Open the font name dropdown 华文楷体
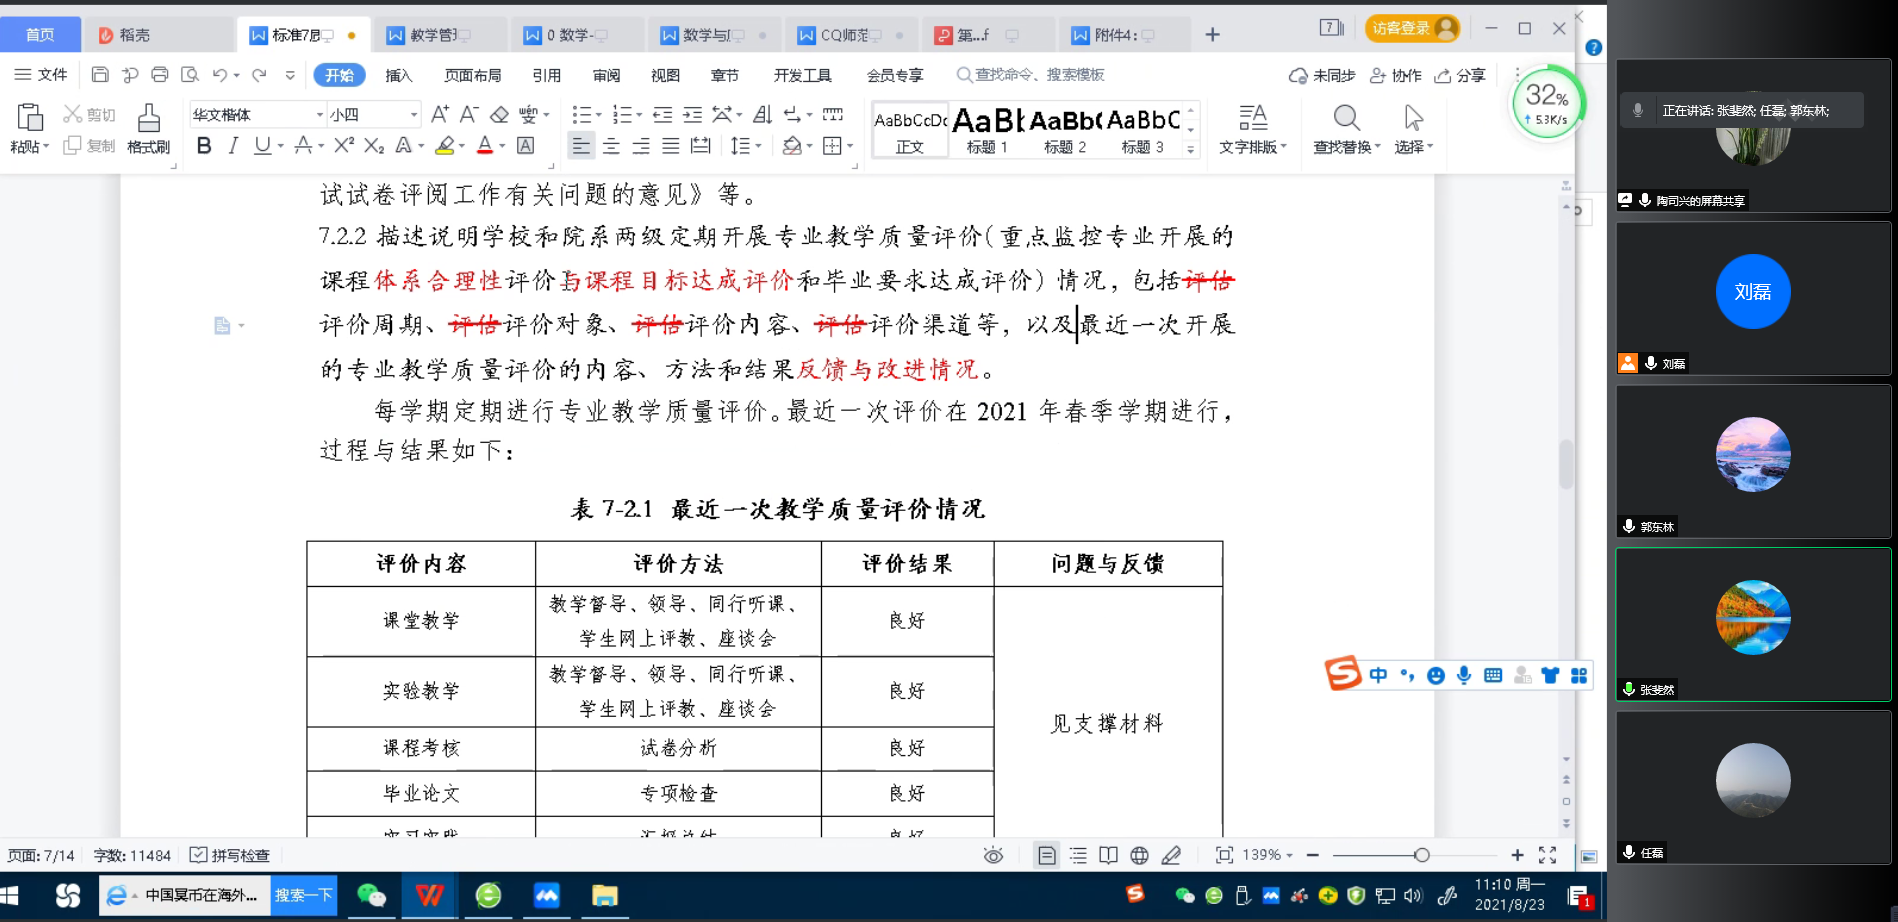The height and width of the screenshot is (922, 1898). click(x=257, y=115)
